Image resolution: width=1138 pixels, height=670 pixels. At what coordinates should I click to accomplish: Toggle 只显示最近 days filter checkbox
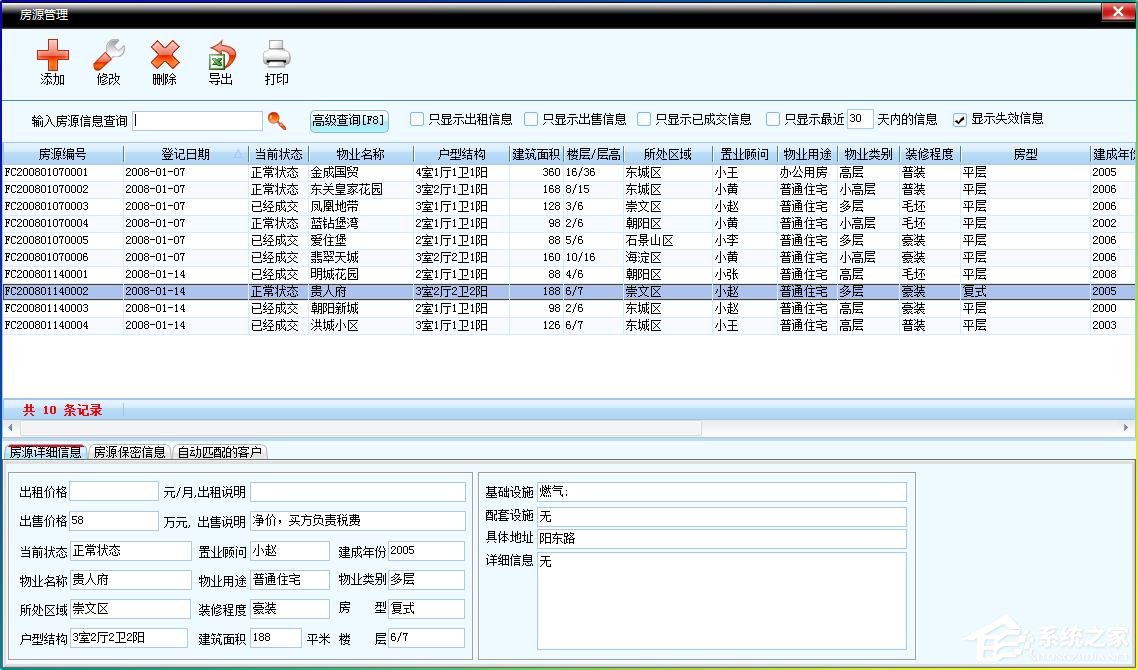tap(773, 119)
